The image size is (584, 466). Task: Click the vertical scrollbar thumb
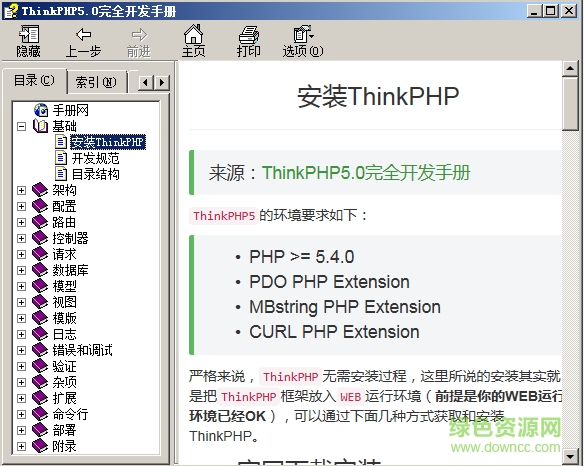point(570,104)
